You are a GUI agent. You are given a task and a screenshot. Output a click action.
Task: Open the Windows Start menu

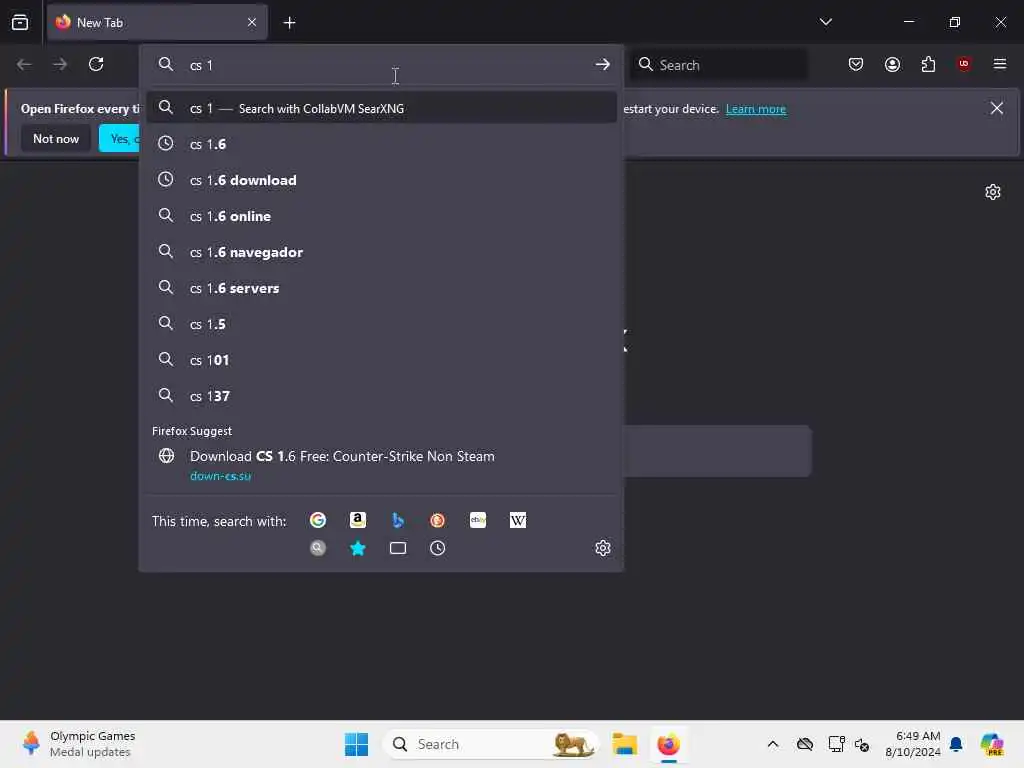[357, 744]
